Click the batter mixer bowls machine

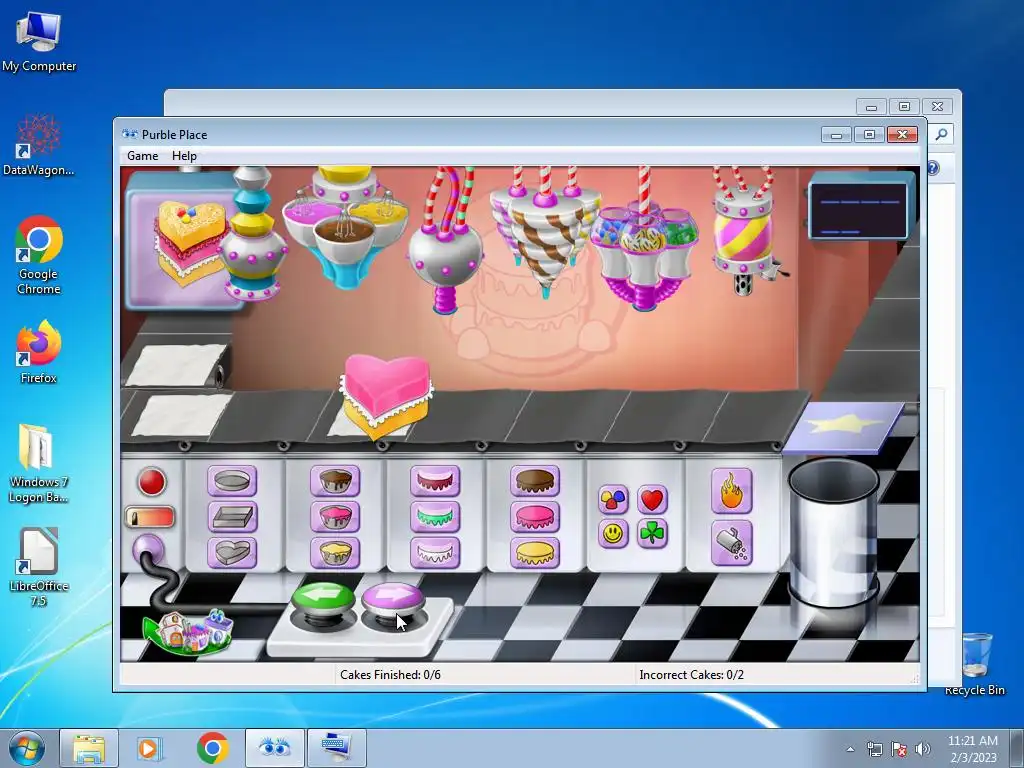pos(345,225)
